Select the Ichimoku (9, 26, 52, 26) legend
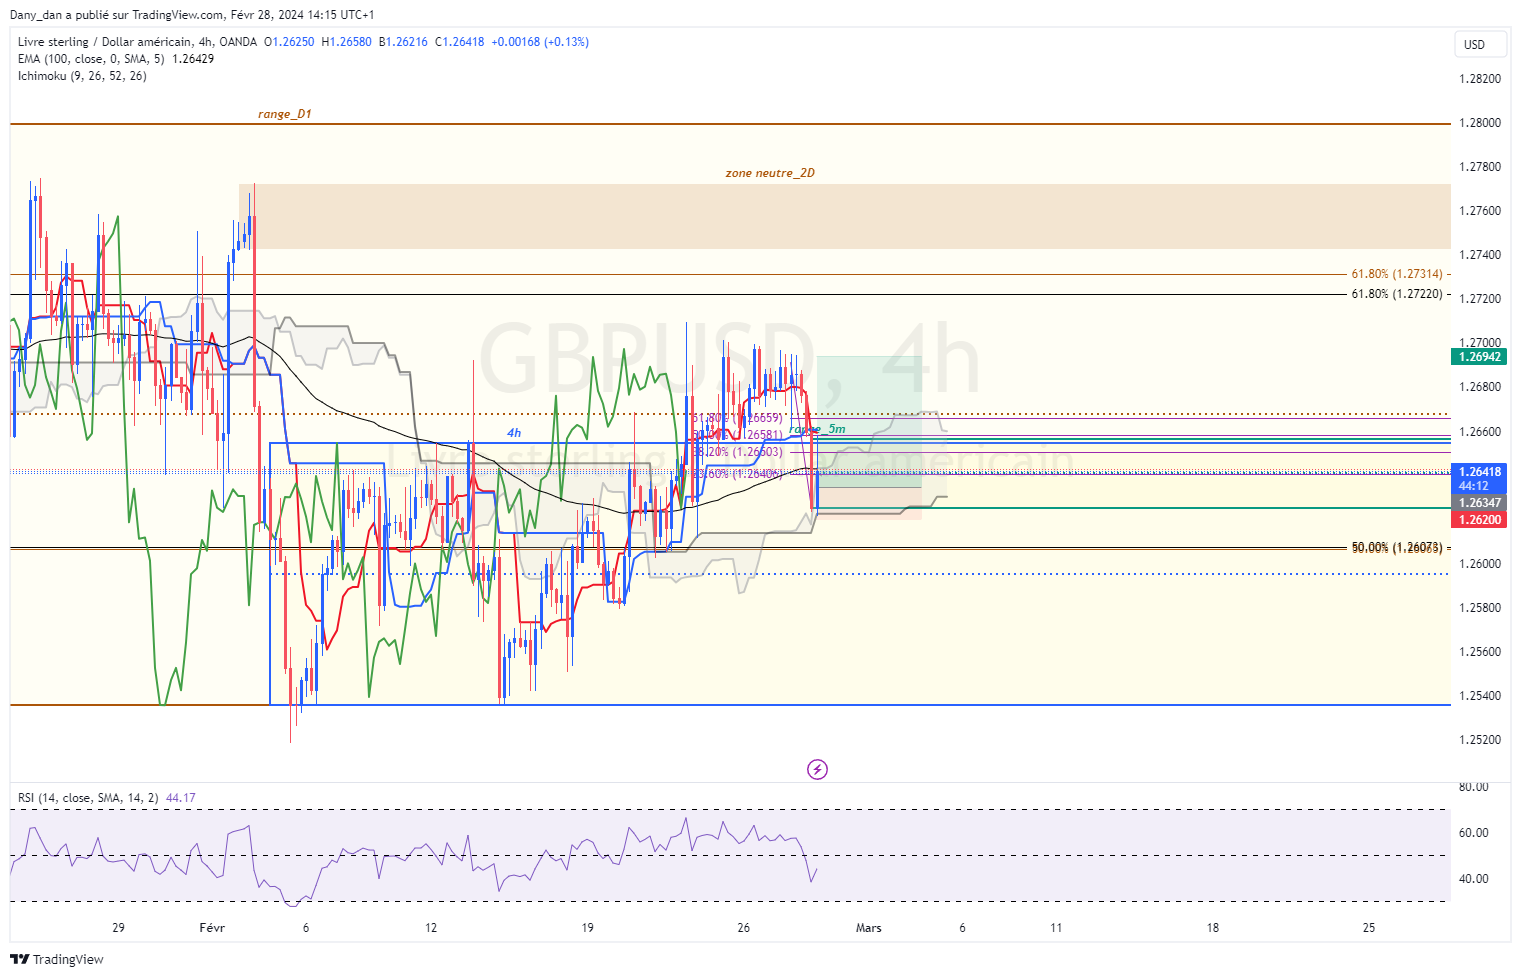Viewport: 1521px width, 977px height. coord(82,76)
